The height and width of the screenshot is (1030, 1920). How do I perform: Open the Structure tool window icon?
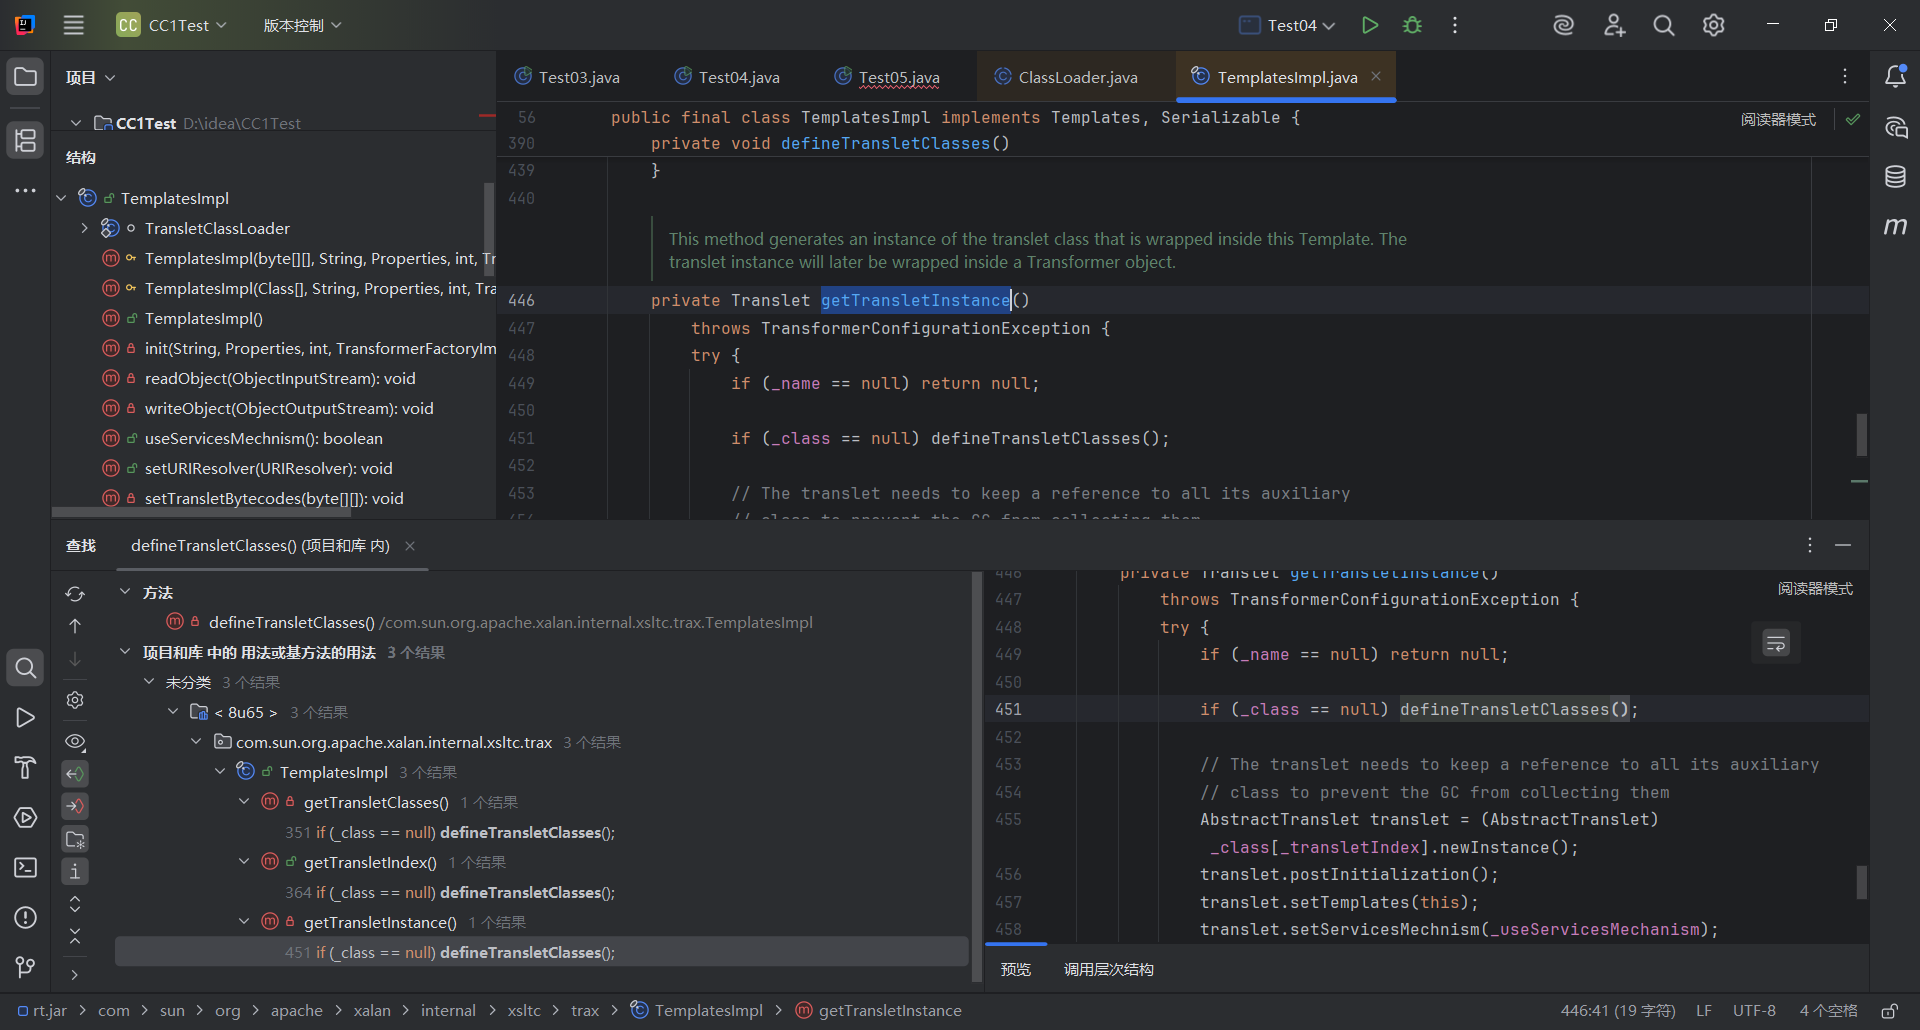click(x=26, y=140)
